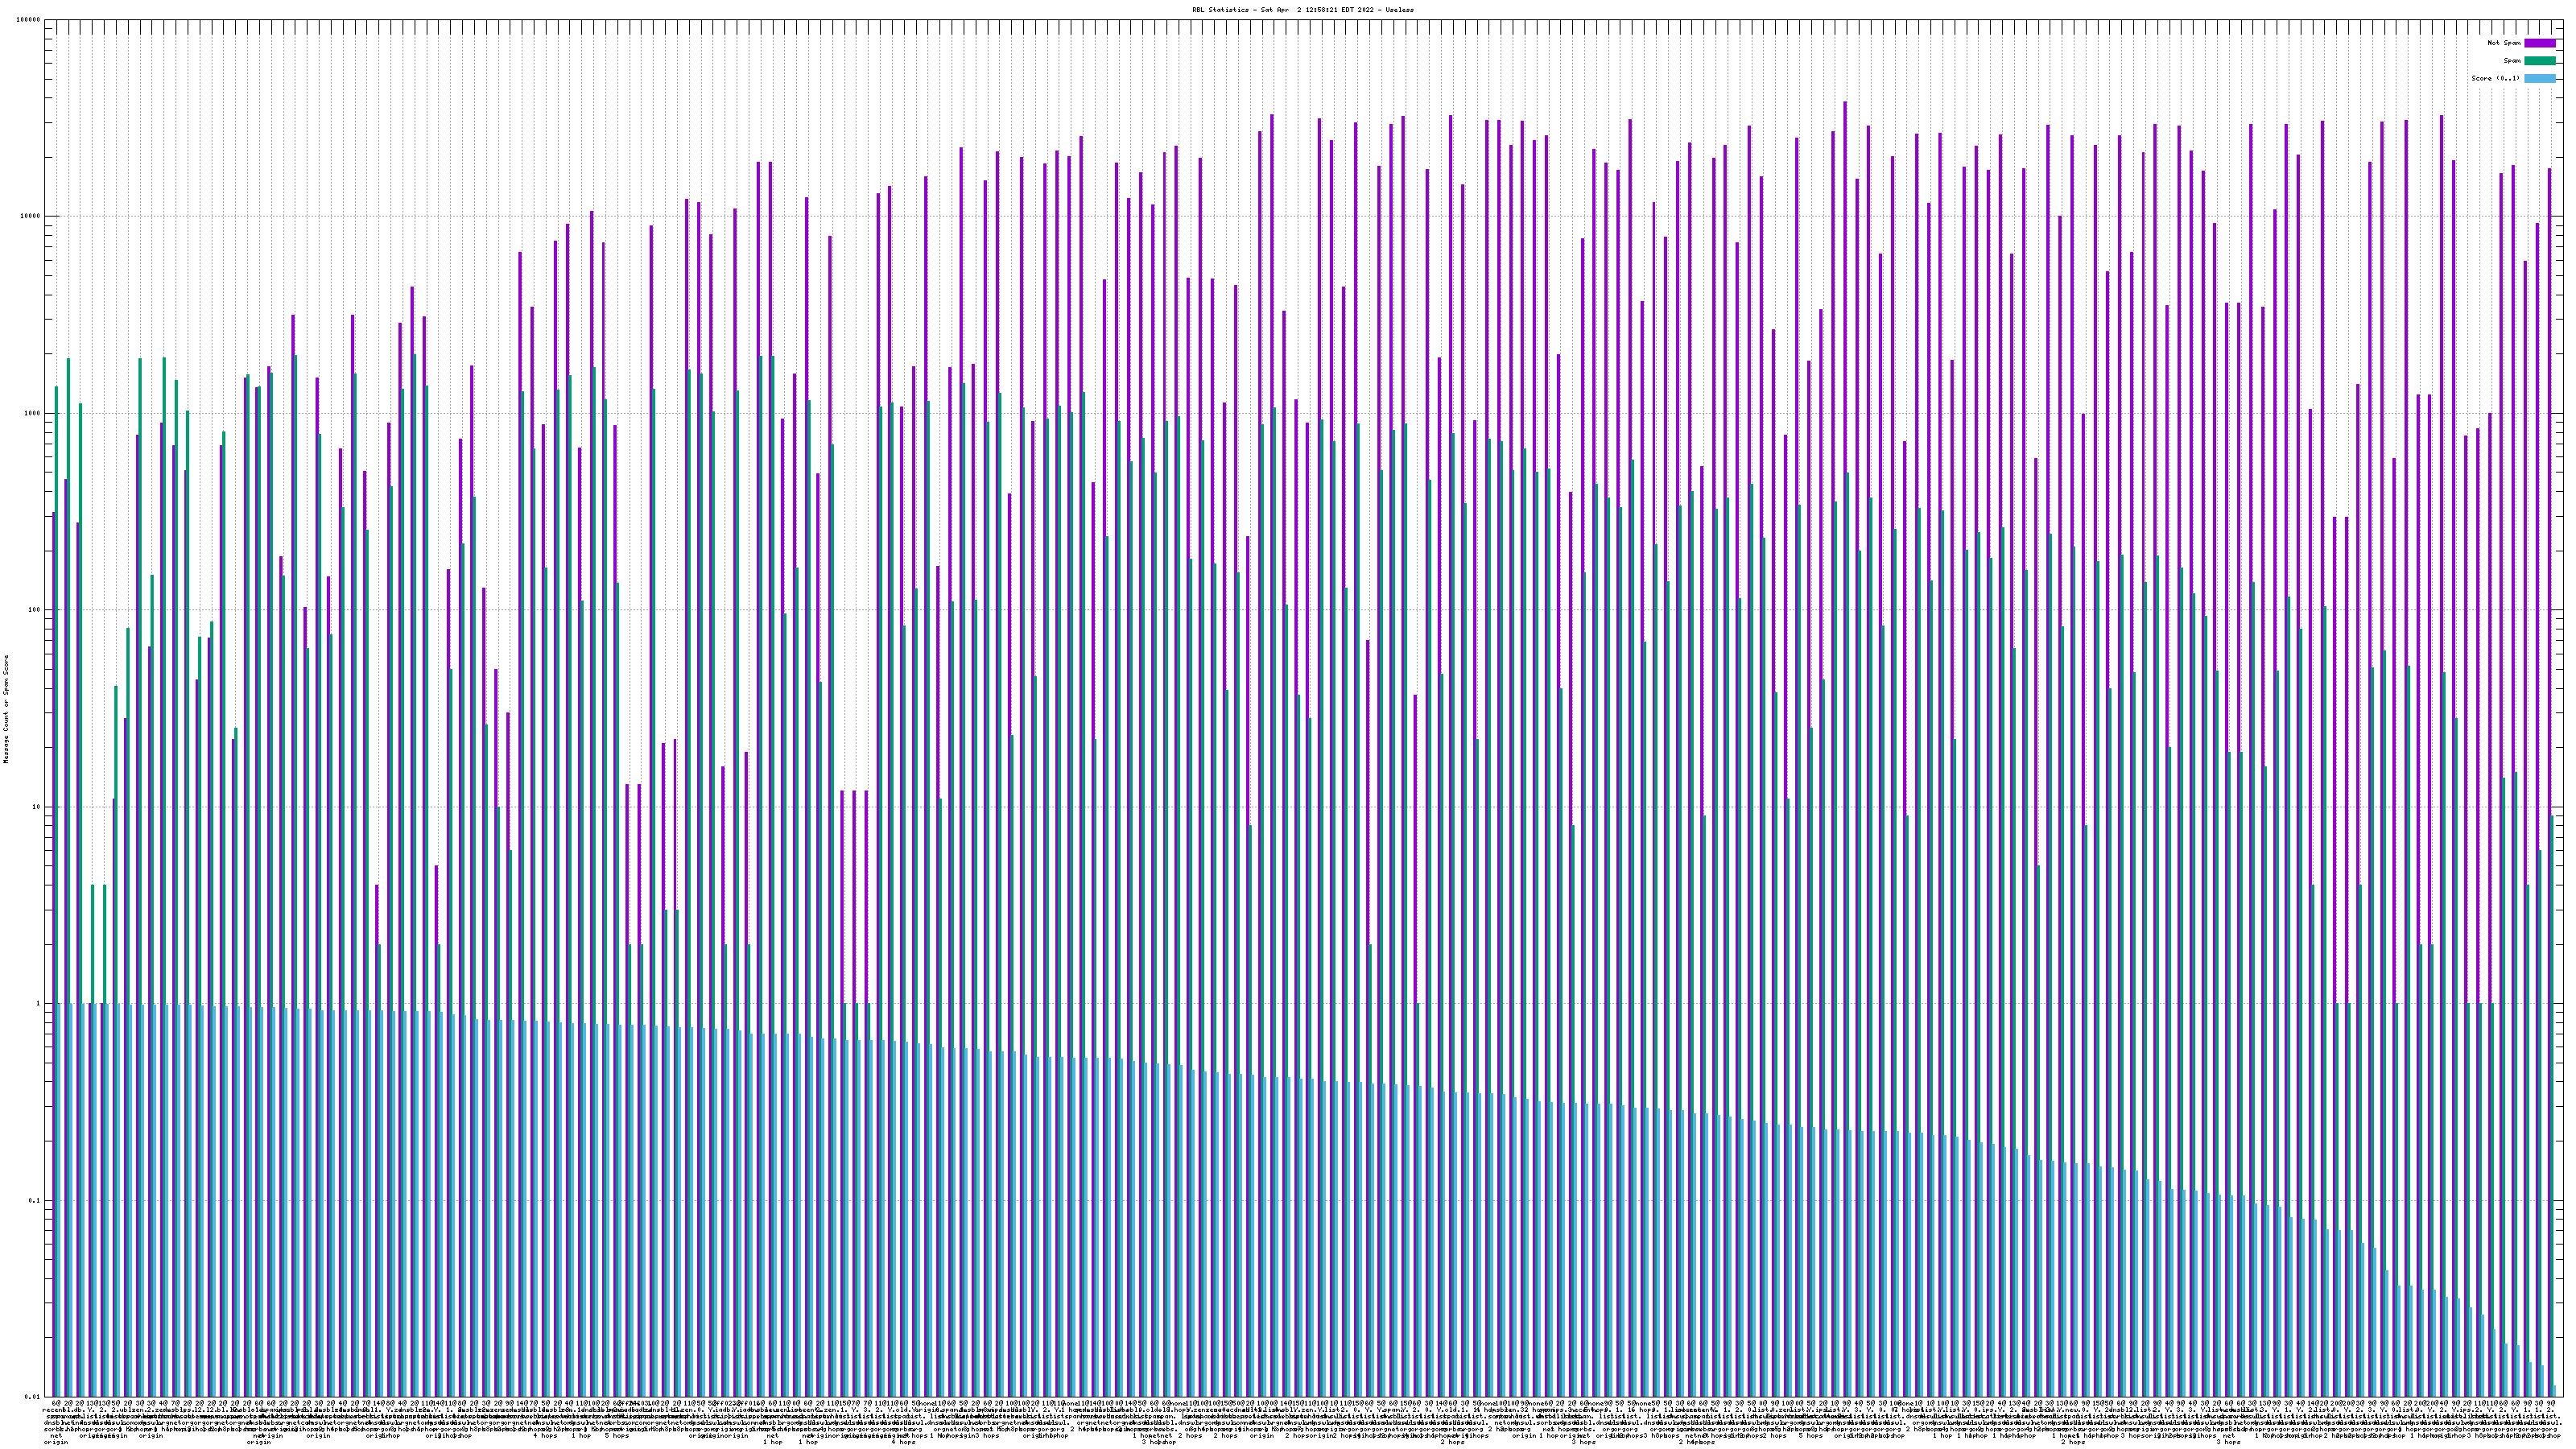Click the 1000 y-axis tick label

(x=32, y=413)
